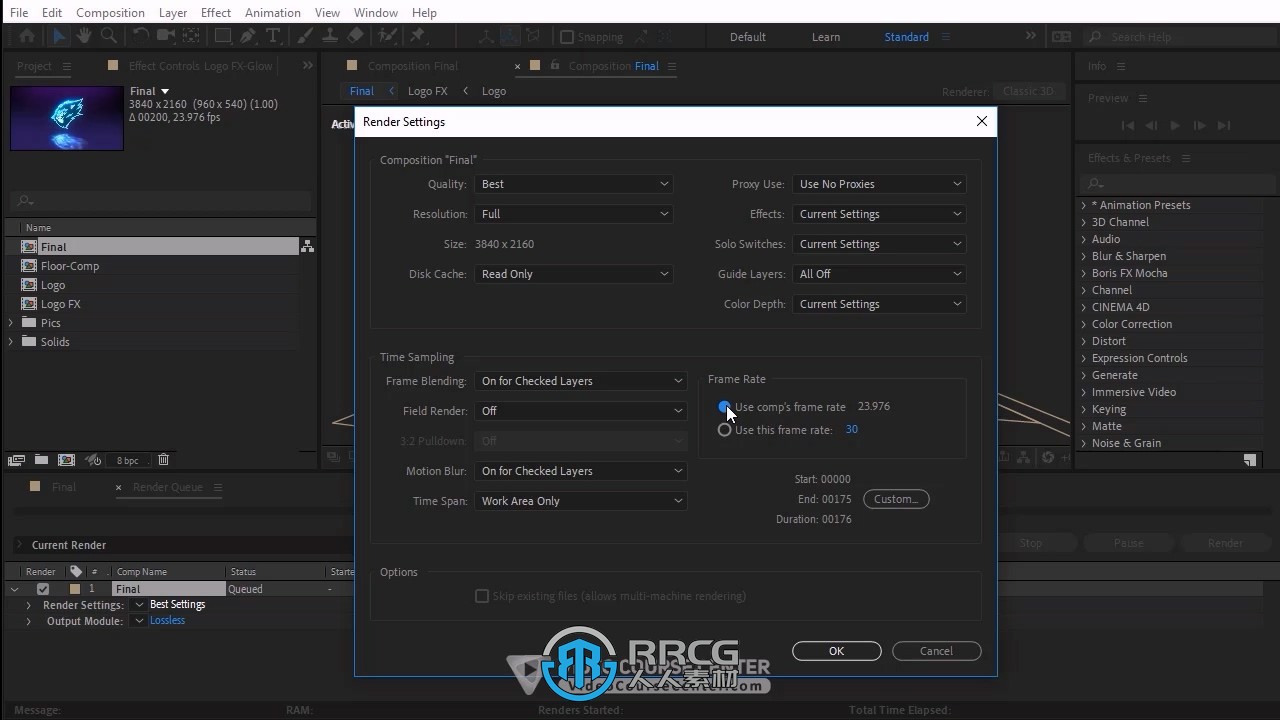The image size is (1280, 720).
Task: Open the Color Depth dropdown
Action: point(880,304)
